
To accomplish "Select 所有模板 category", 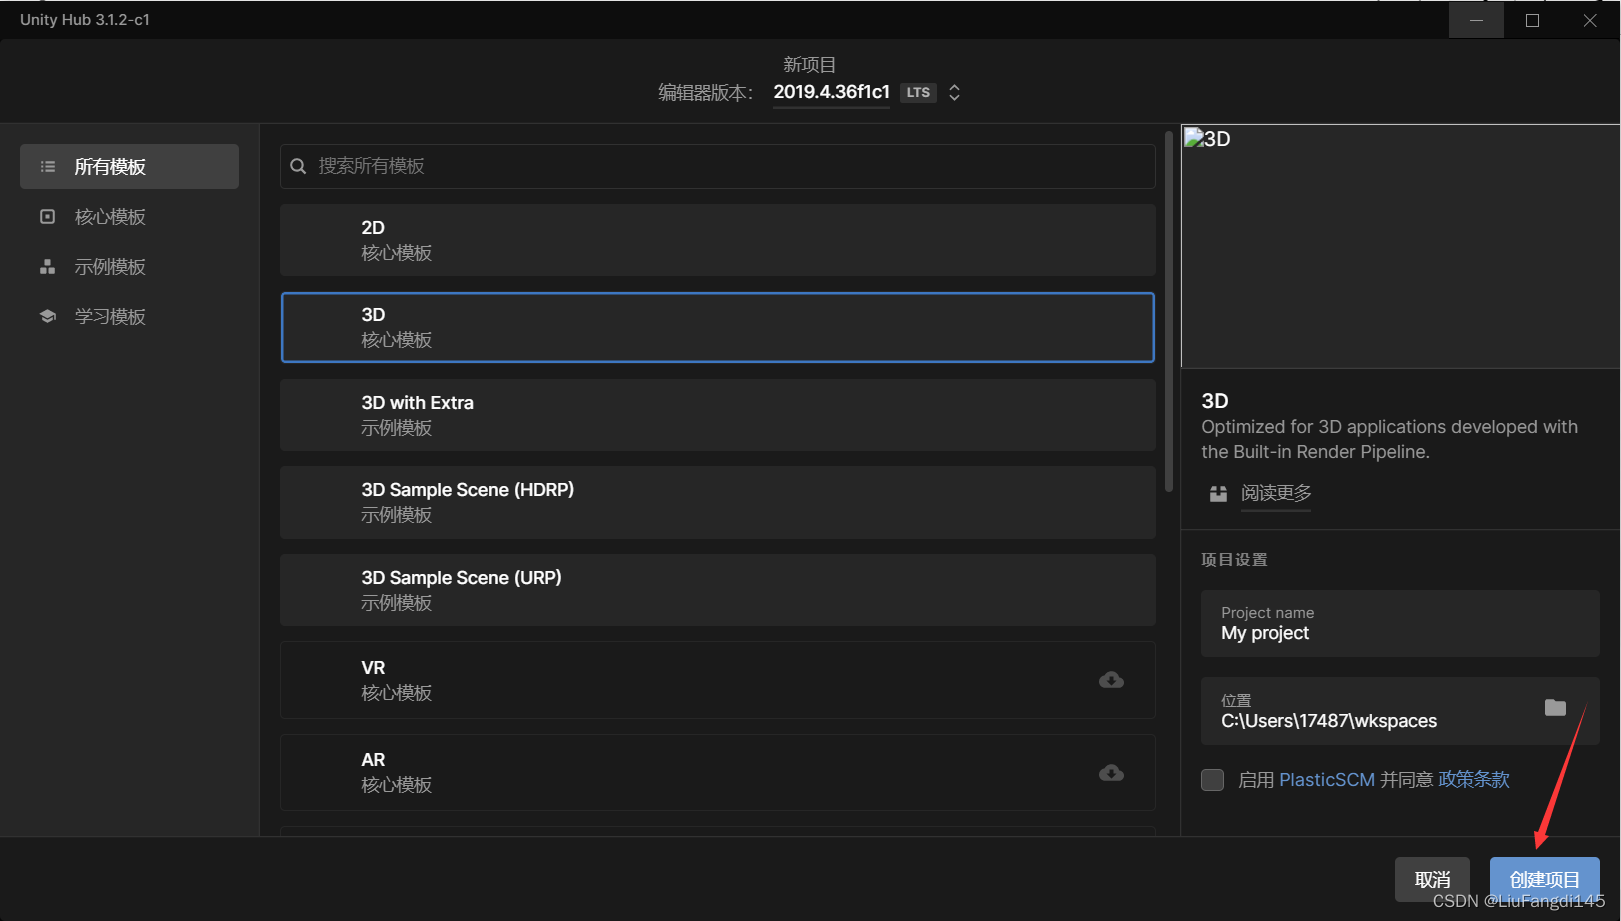I will click(129, 166).
